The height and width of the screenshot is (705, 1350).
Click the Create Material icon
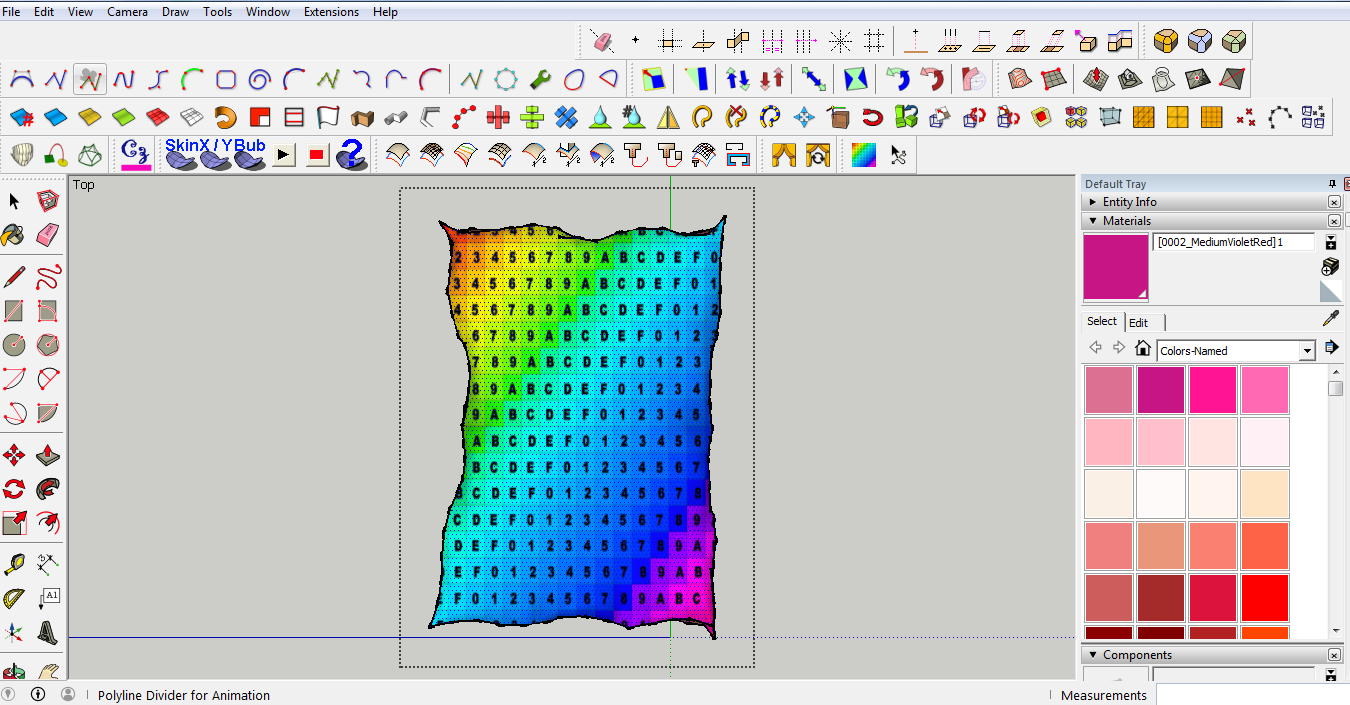pyautogui.click(x=1330, y=266)
